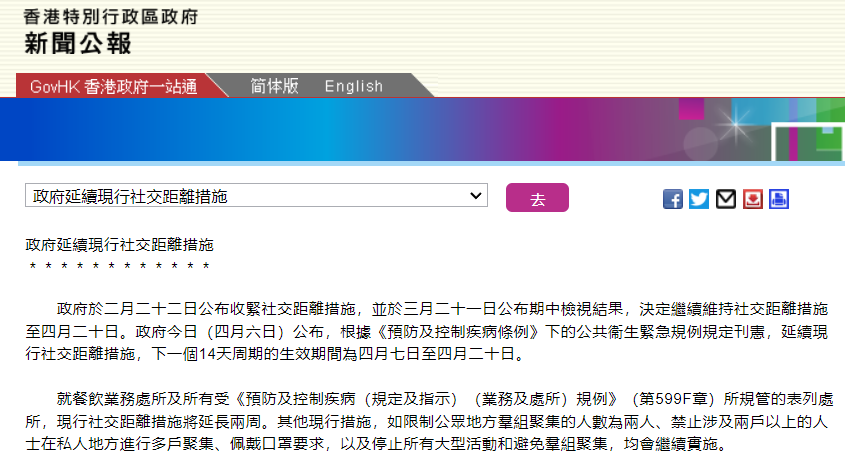
Task: Click the article headline above the asterisks
Action: click(x=119, y=244)
